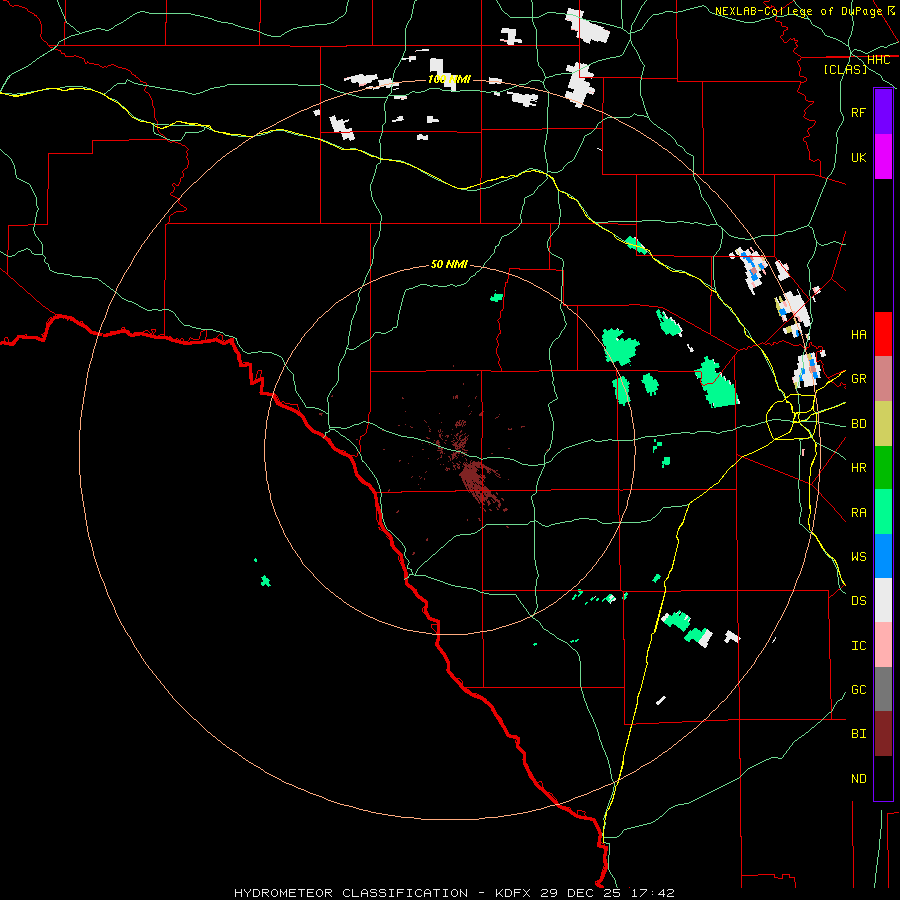
Task: Click the dark green HR legend swatch
Action: 883,468
